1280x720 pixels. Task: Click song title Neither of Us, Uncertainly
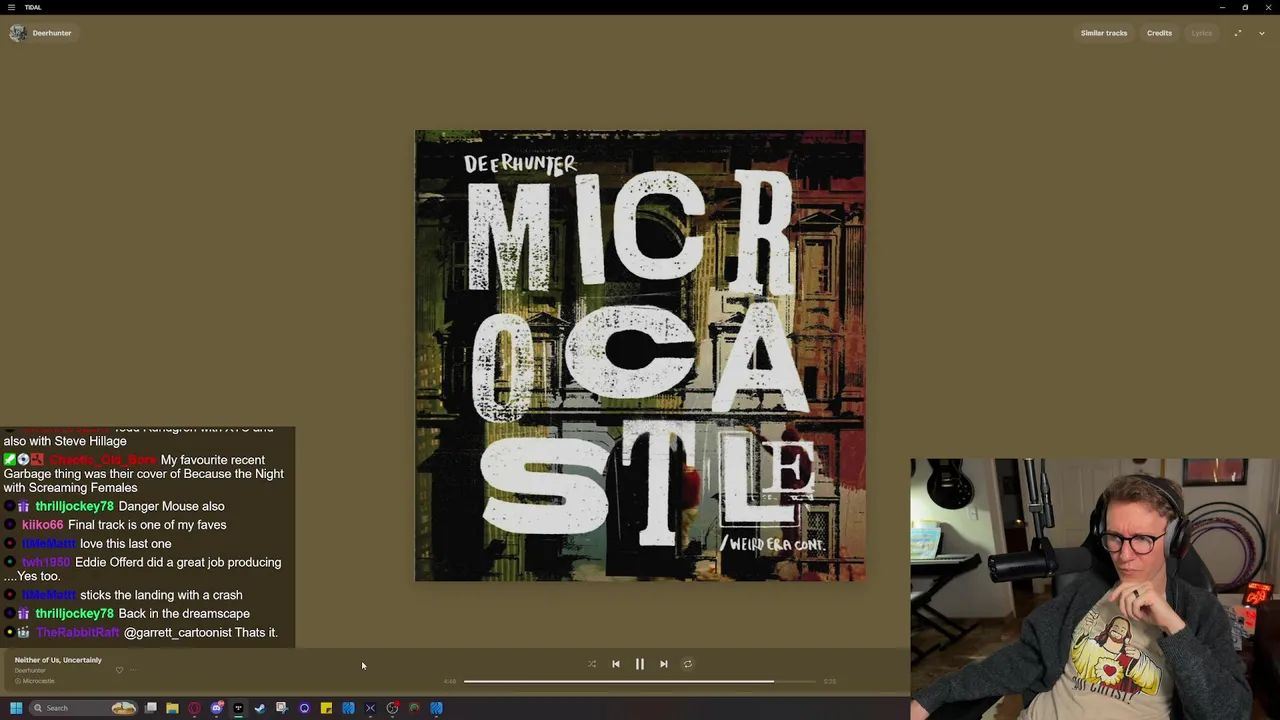[58, 660]
